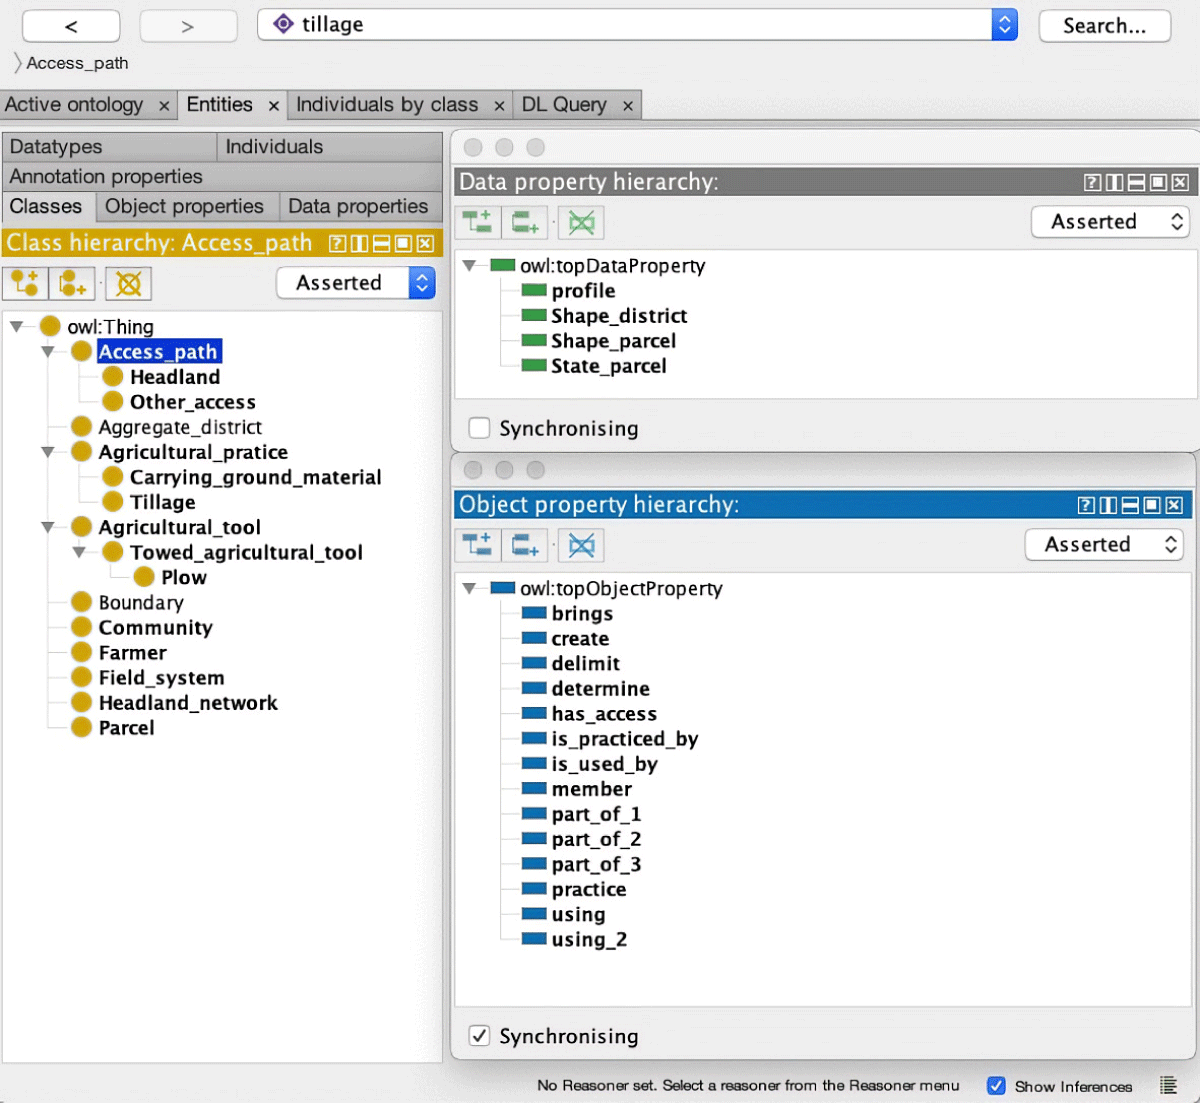Click add sub data property icon

pos(478,222)
